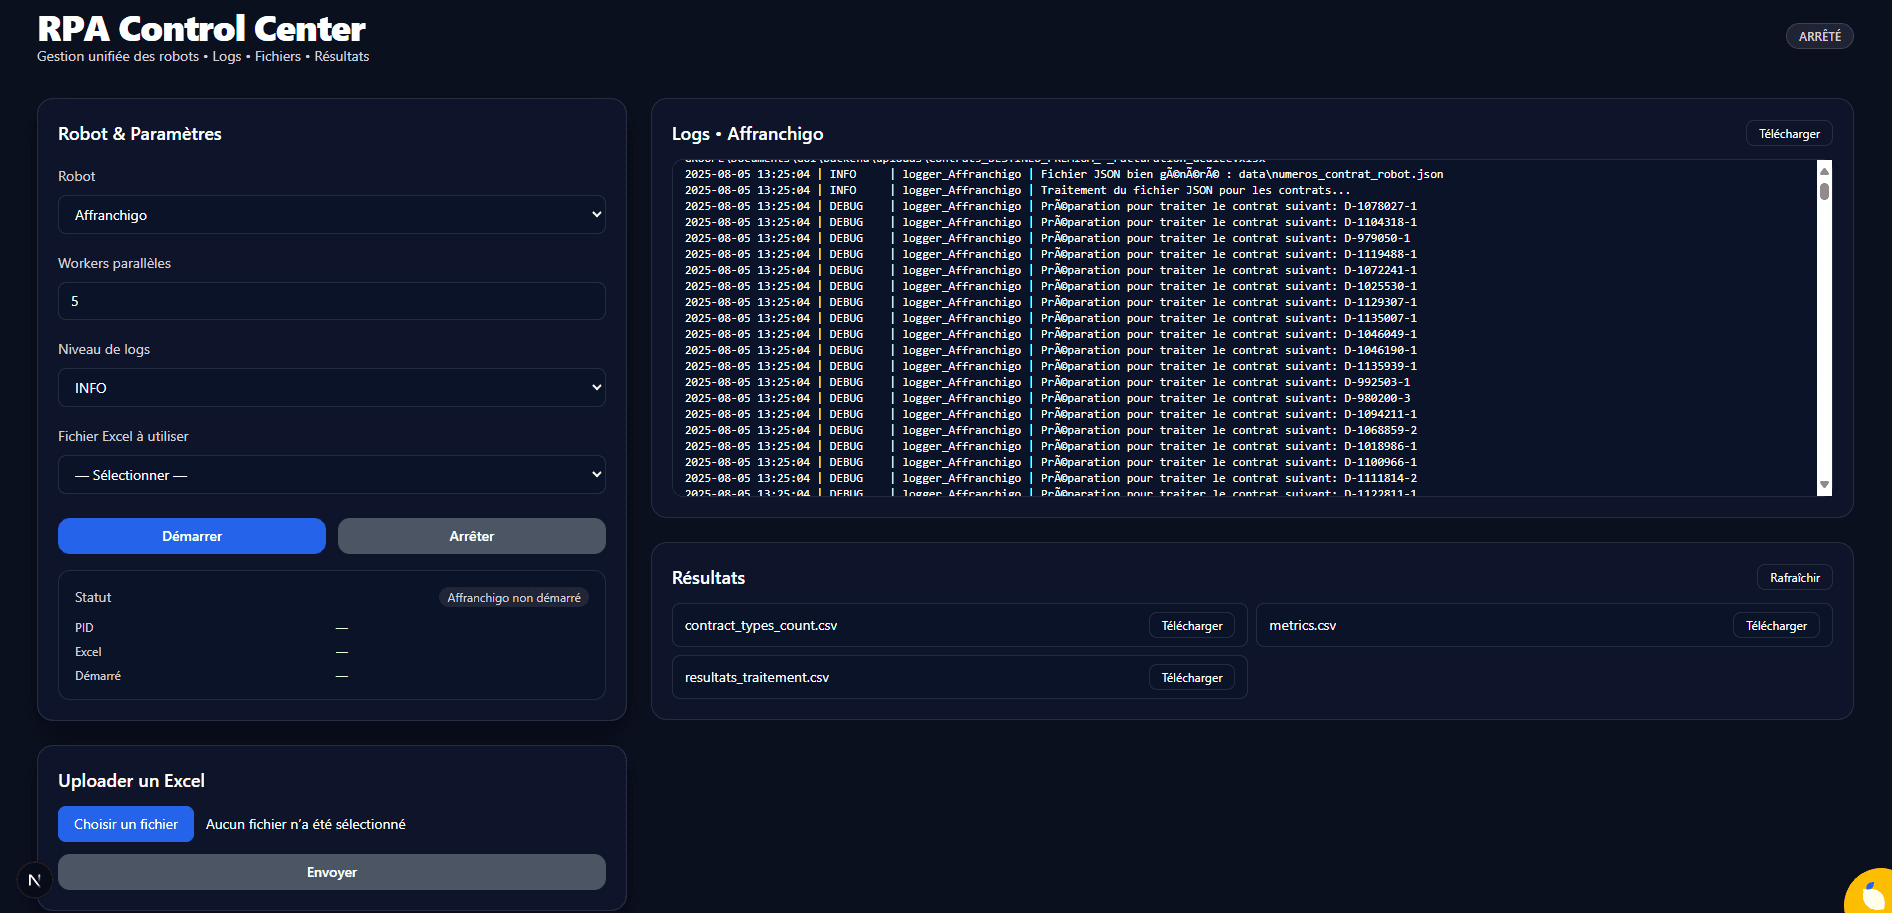The width and height of the screenshot is (1892, 913).
Task: Select log line for contract D-1094211-1
Action: (1051, 414)
